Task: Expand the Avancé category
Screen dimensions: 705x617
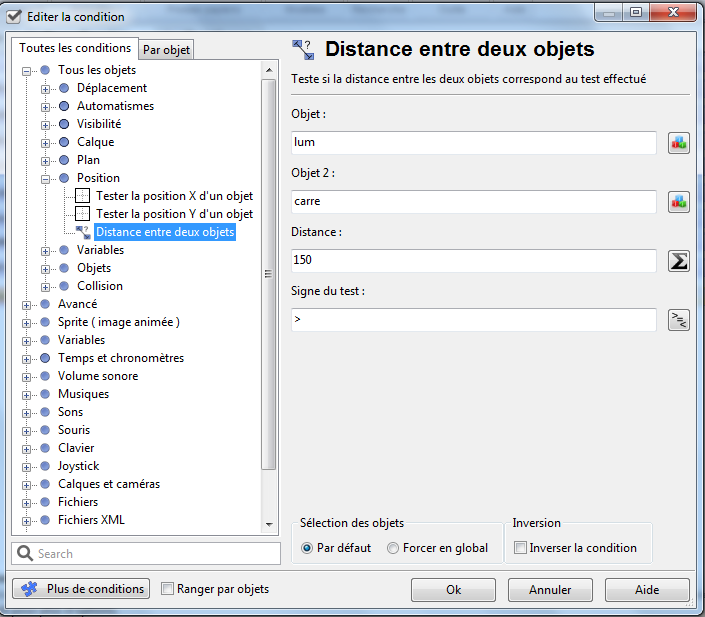Action: click(x=27, y=305)
